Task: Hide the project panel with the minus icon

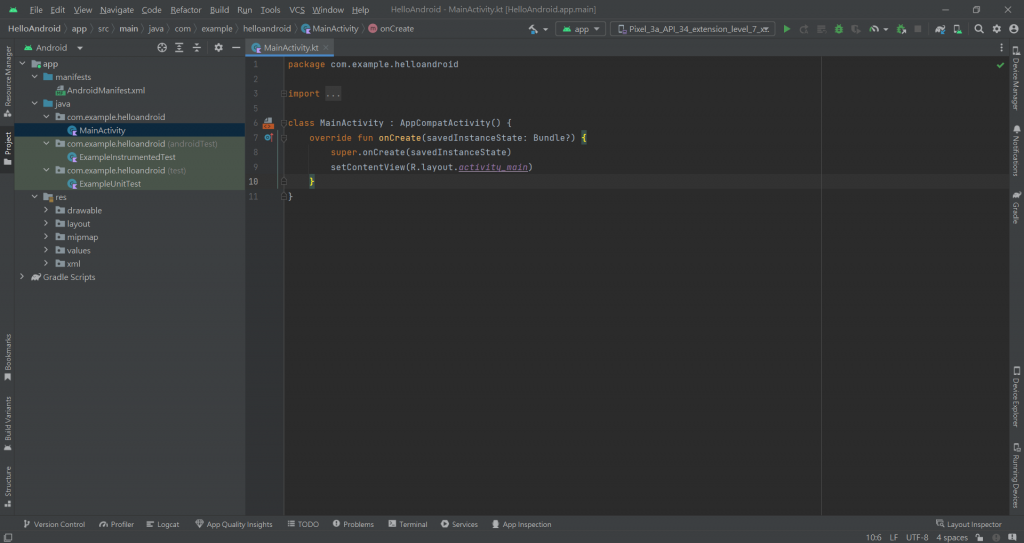Action: [236, 48]
